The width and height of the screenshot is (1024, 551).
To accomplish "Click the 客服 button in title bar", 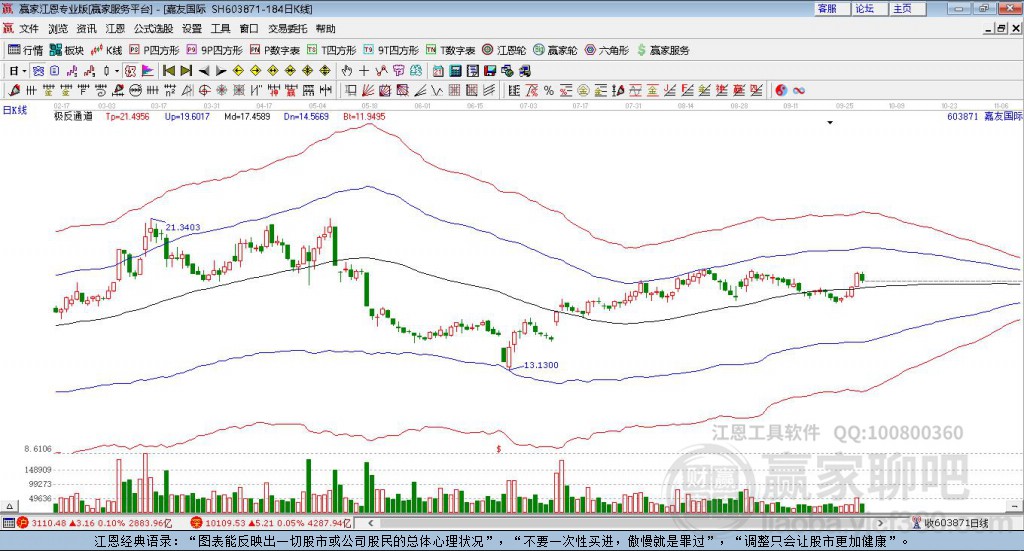I will point(832,8).
